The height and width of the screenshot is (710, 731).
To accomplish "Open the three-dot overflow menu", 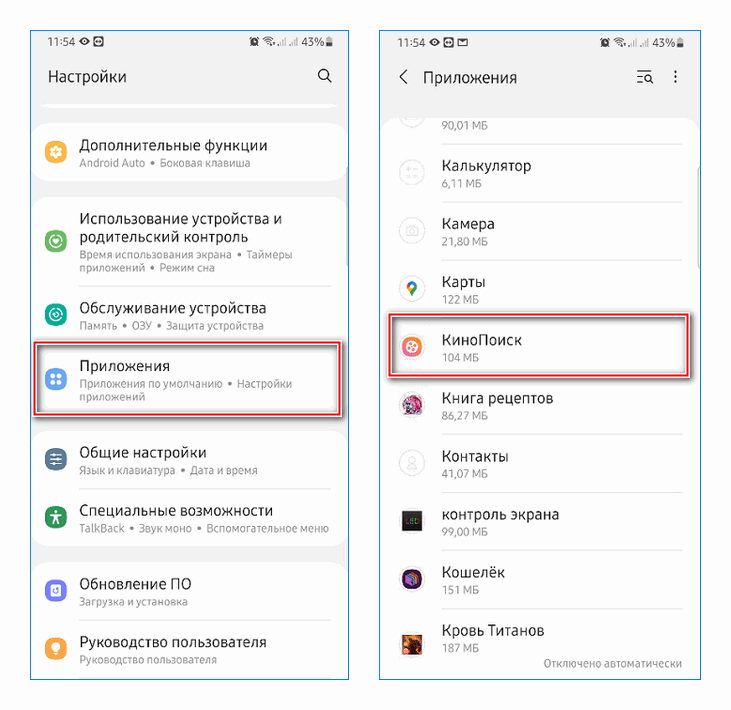I will pyautogui.click(x=675, y=77).
